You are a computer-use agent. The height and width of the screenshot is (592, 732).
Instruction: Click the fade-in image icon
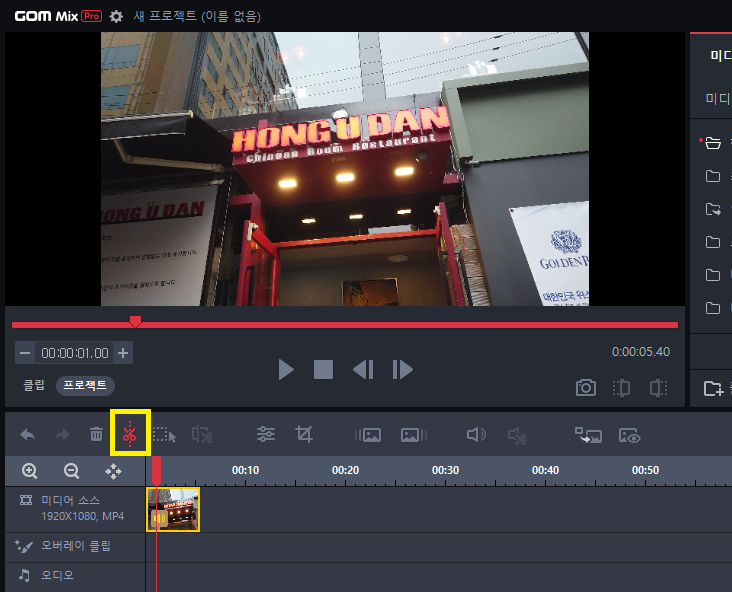368,435
